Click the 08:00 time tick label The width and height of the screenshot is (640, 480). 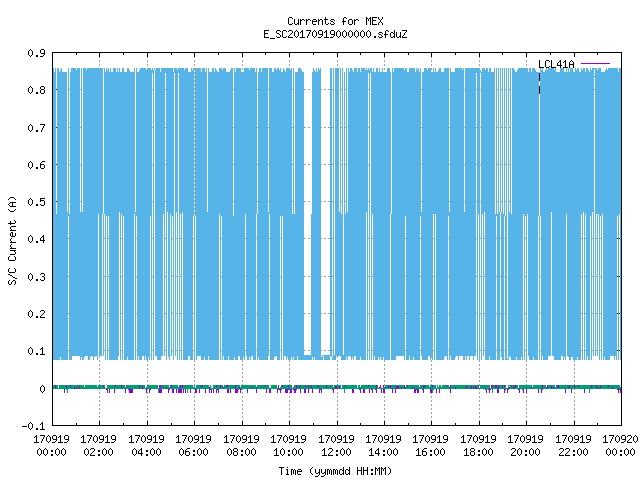coord(241,452)
